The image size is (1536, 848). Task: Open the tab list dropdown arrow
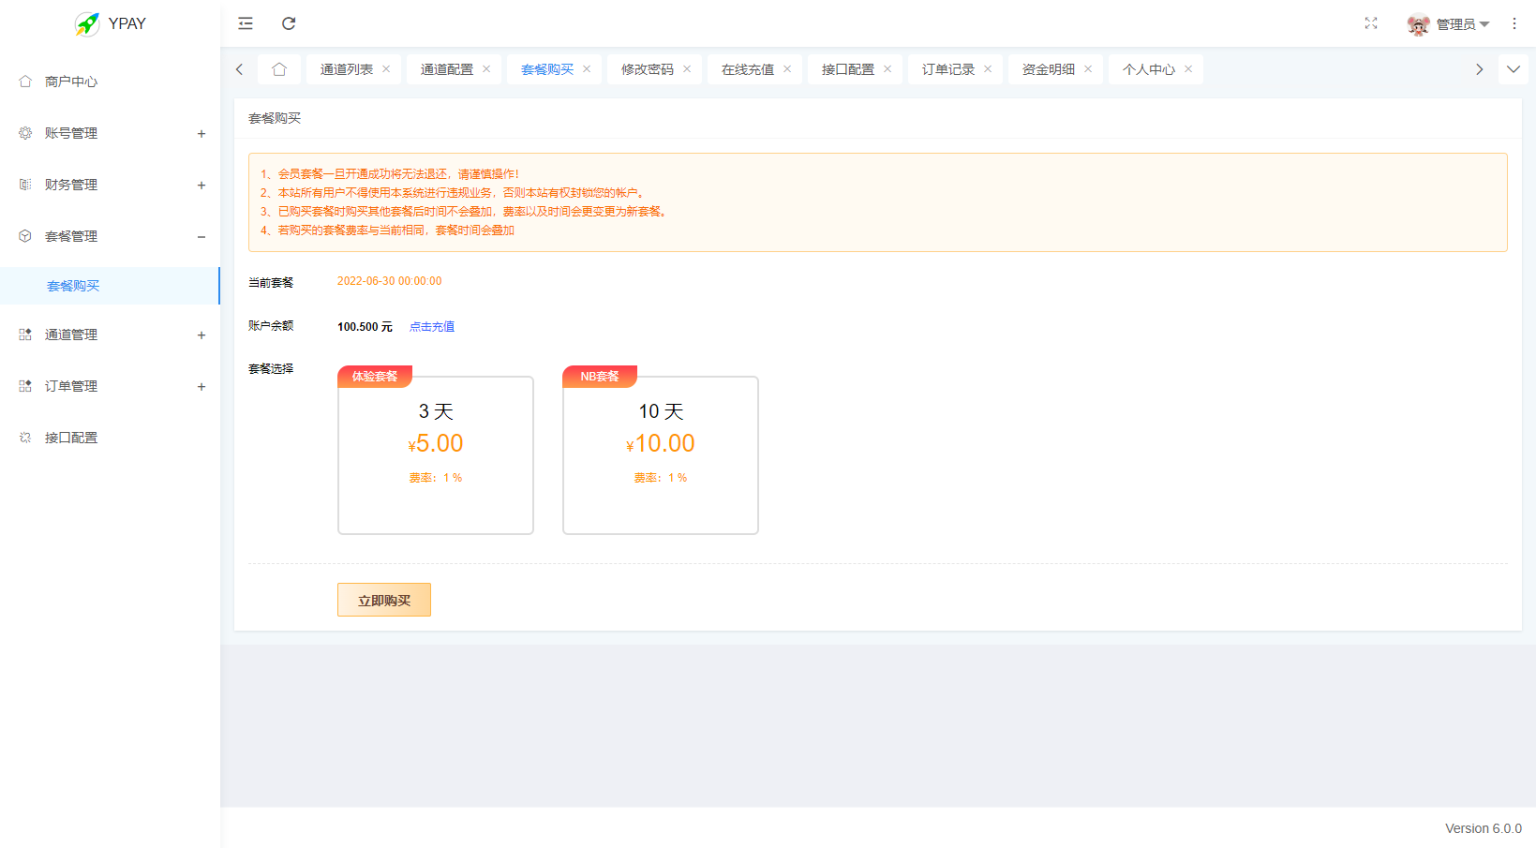pyautogui.click(x=1513, y=69)
